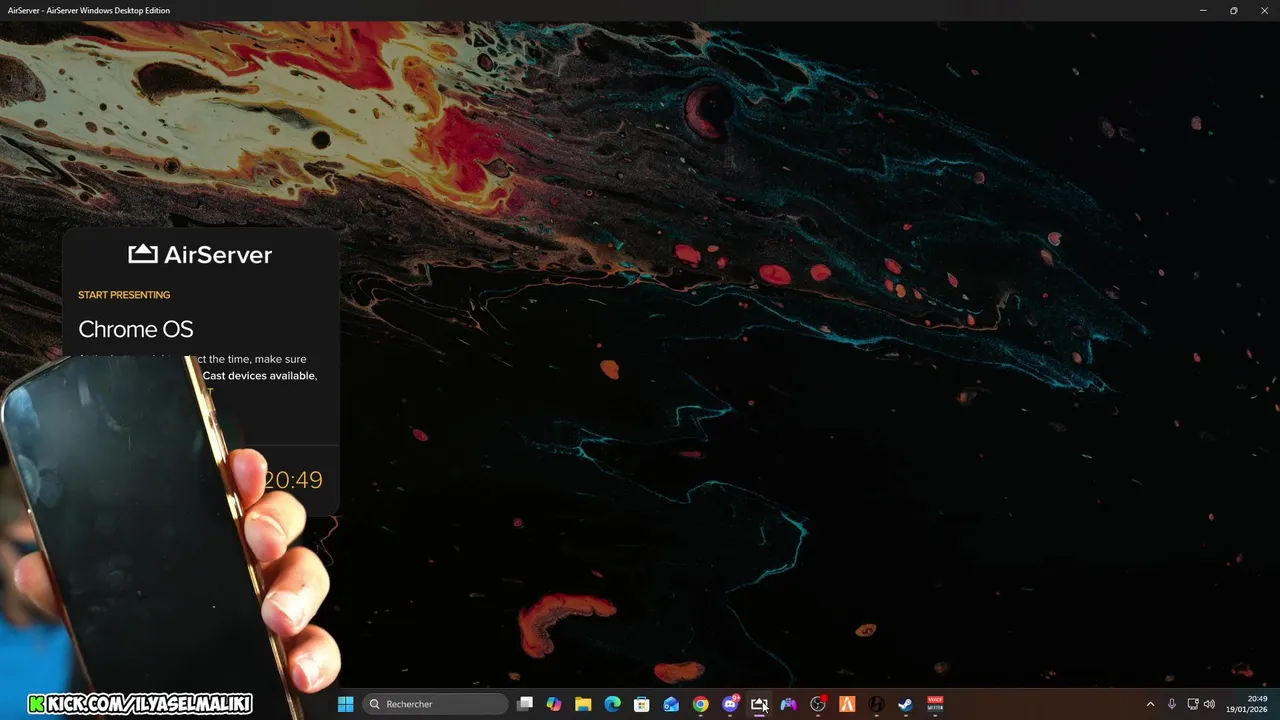1280x720 pixels.
Task: Launch Google Chrome from the taskbar
Action: click(x=701, y=704)
